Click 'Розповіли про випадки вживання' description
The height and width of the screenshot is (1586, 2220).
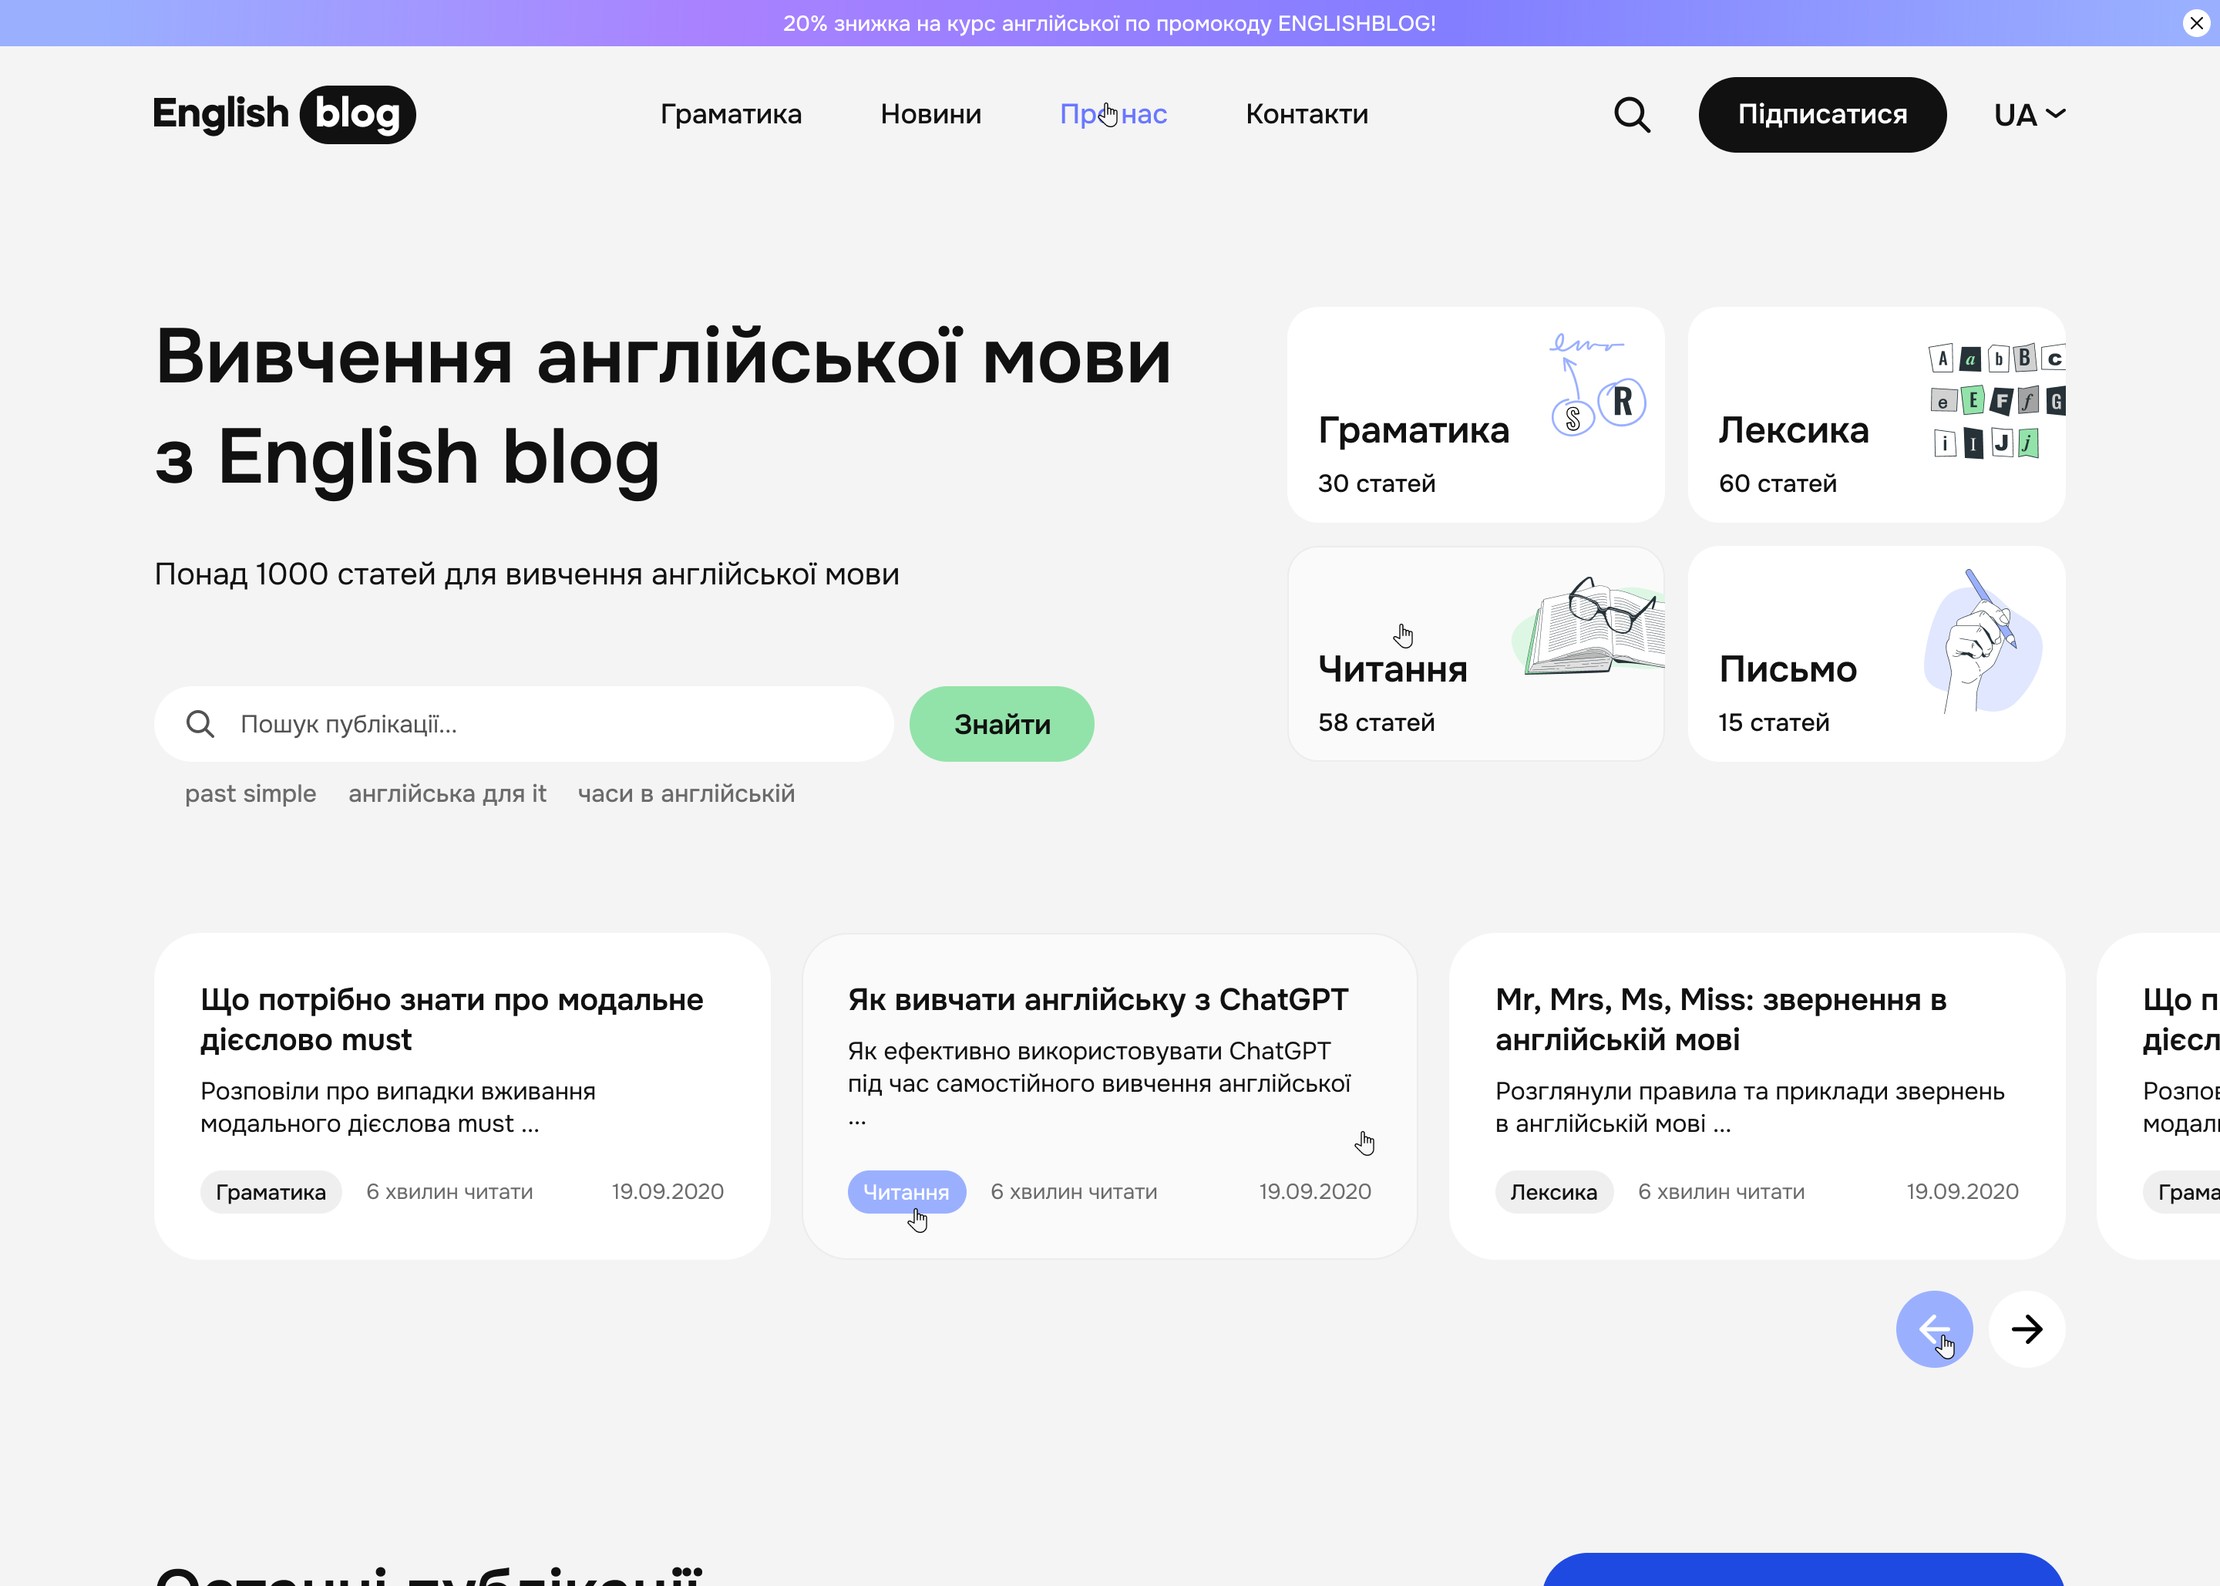(x=398, y=1108)
